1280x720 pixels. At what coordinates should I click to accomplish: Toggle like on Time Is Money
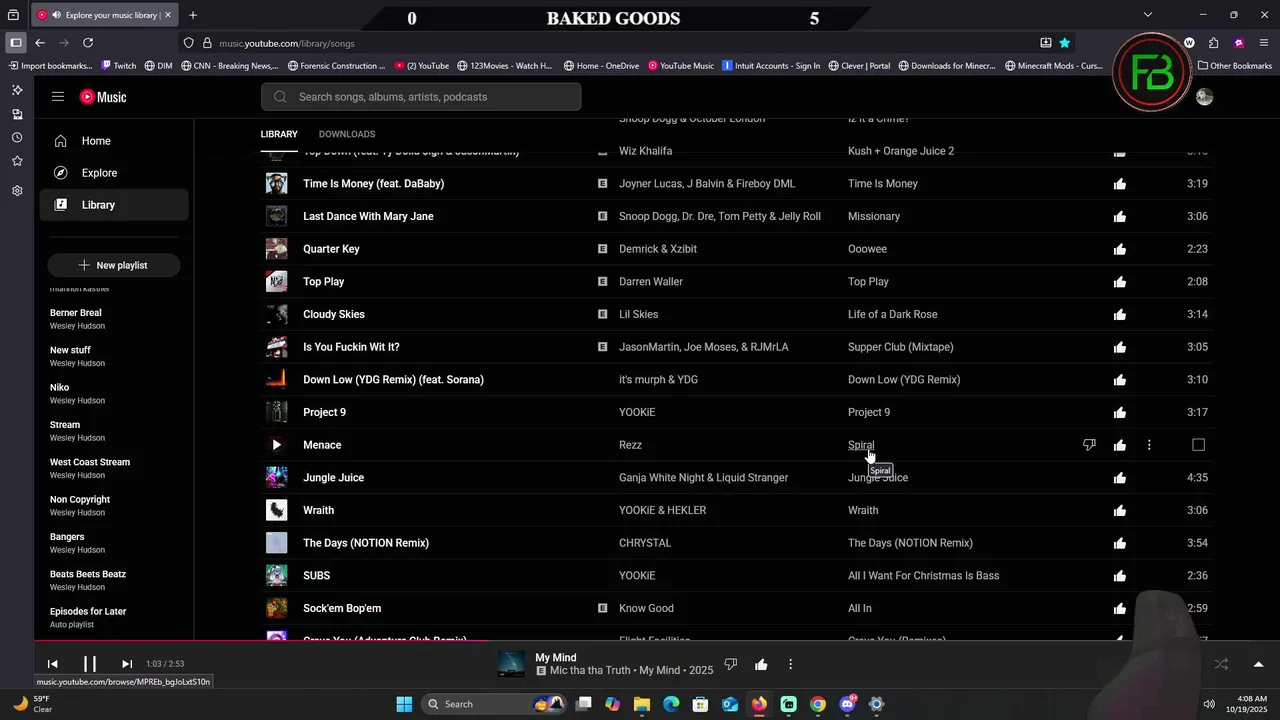(1119, 184)
